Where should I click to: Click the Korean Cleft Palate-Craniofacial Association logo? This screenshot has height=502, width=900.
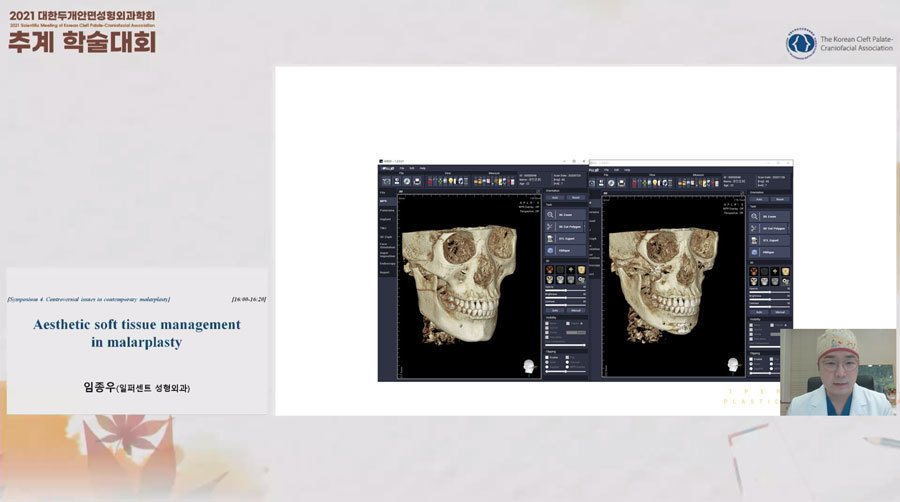tap(801, 43)
